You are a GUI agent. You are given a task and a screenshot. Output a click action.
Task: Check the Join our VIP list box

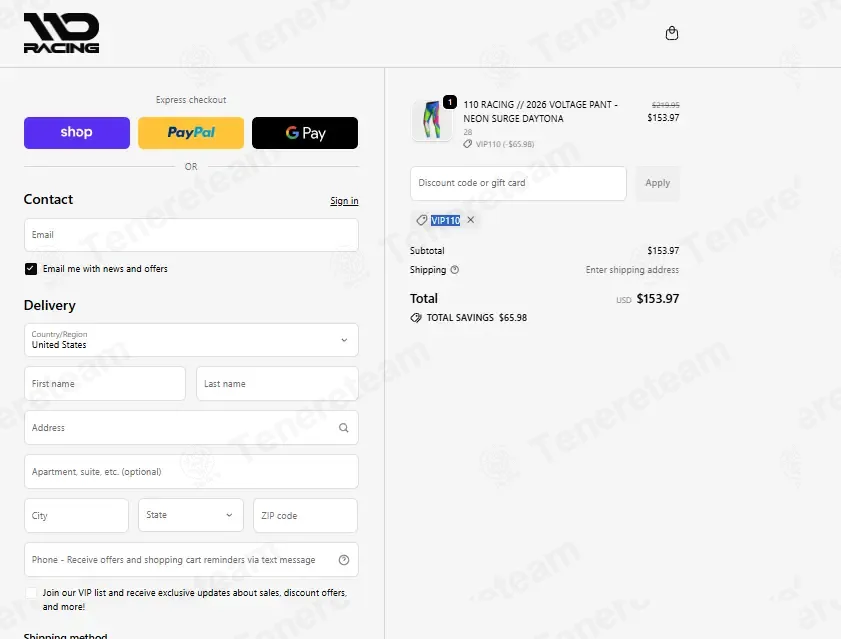pos(31,593)
